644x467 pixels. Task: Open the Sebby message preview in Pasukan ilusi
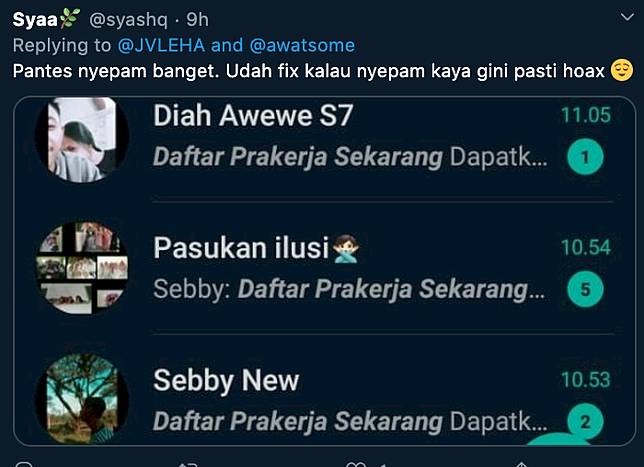(x=350, y=289)
